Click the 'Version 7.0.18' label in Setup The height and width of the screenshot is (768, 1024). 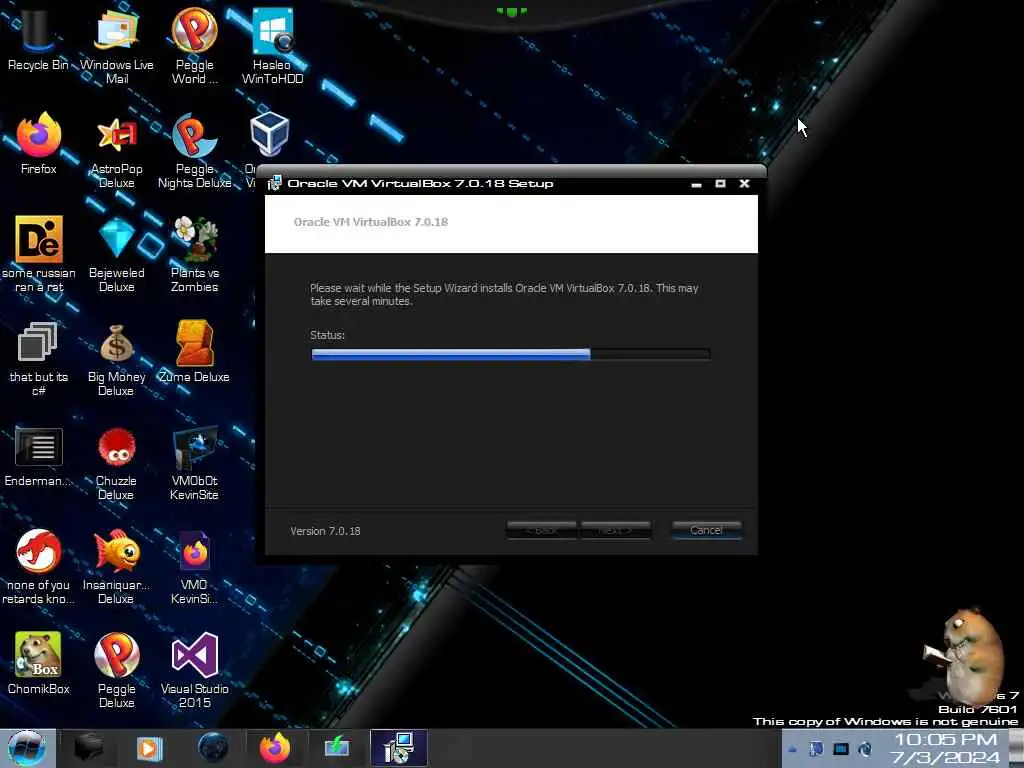[x=325, y=531]
